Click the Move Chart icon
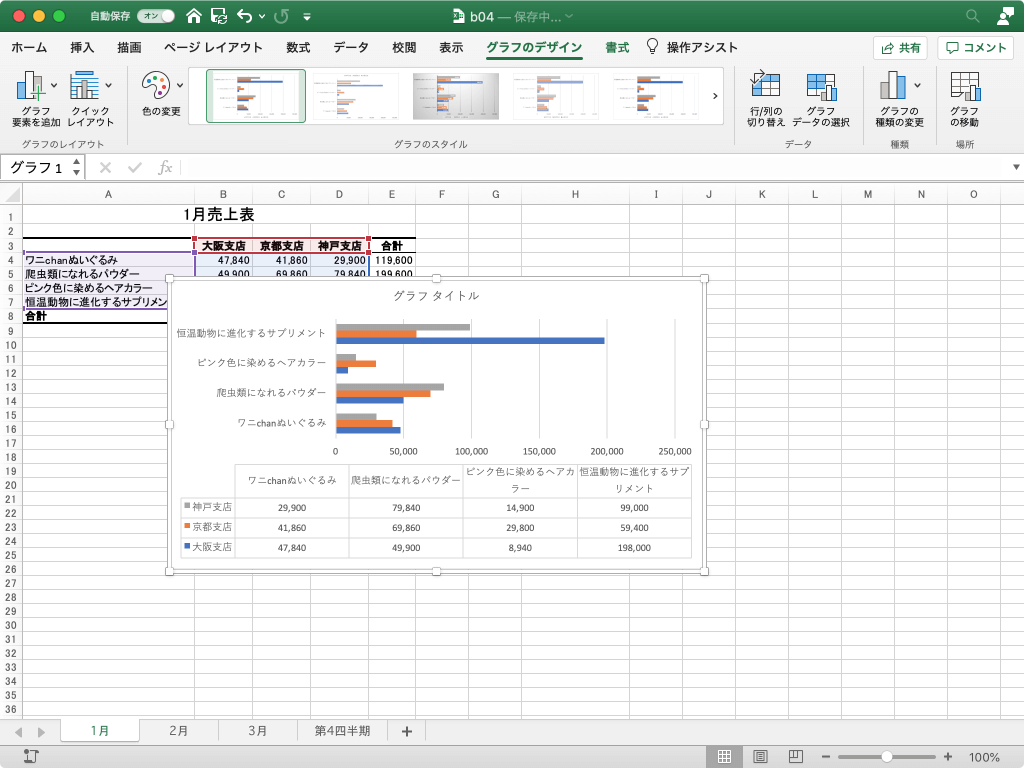1024x768 pixels. coord(965,86)
